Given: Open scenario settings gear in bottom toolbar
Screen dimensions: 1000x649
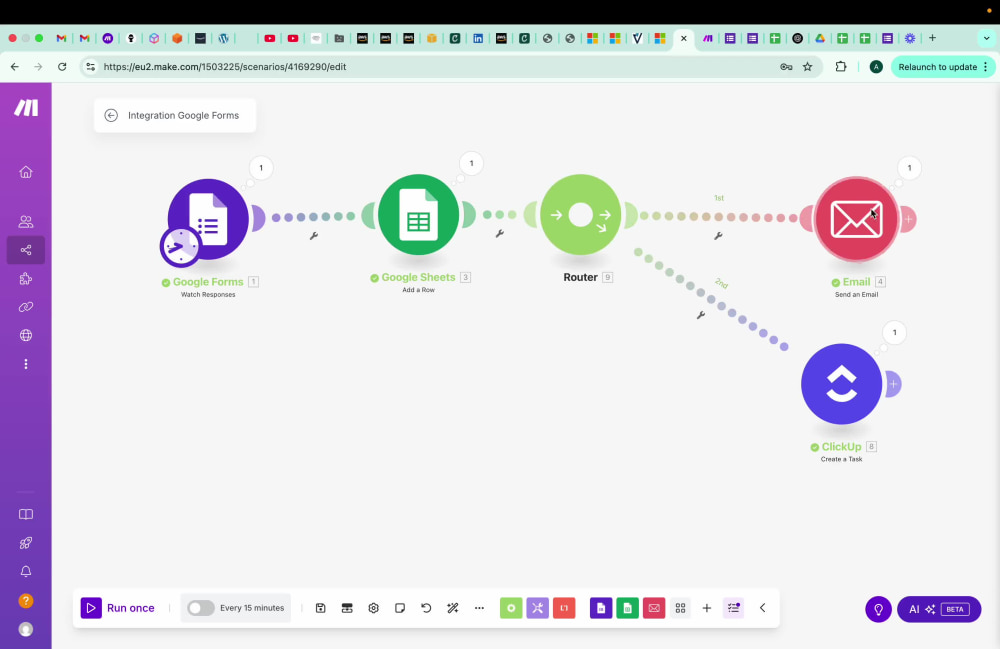Looking at the screenshot, I should click(374, 608).
